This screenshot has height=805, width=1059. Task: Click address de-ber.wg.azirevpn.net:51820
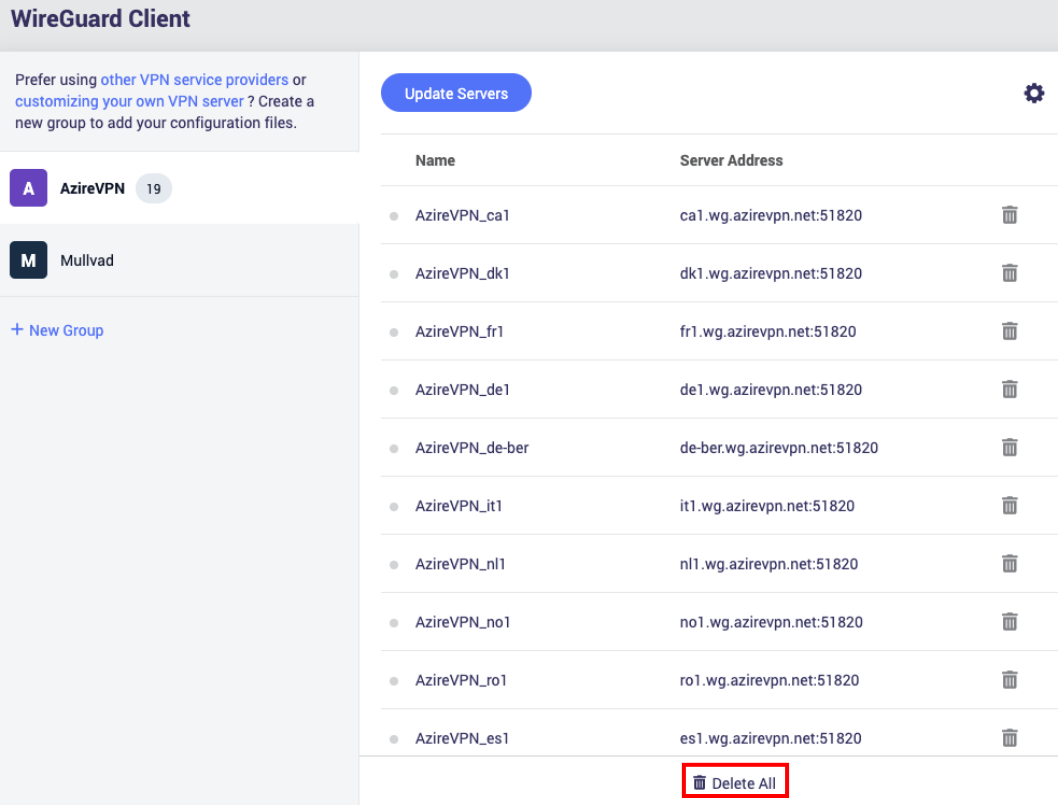point(779,448)
